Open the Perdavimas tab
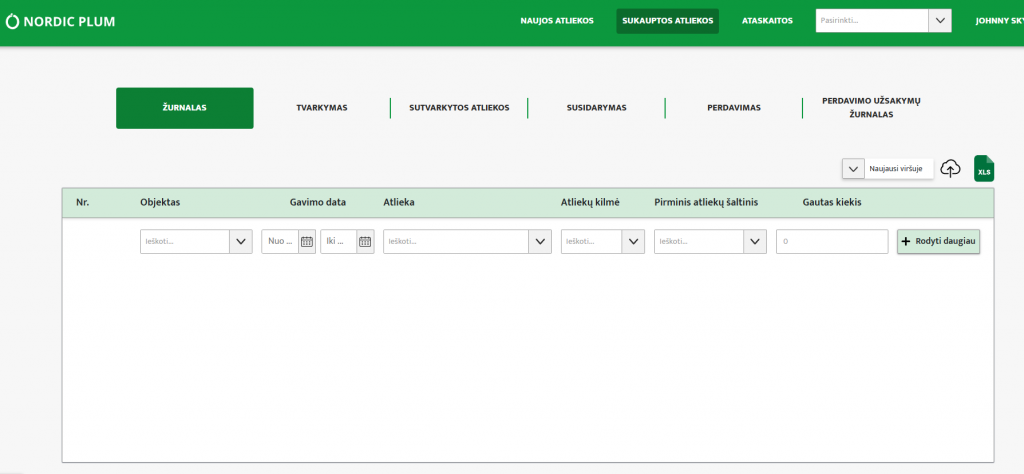The image size is (1024, 474). tap(734, 108)
